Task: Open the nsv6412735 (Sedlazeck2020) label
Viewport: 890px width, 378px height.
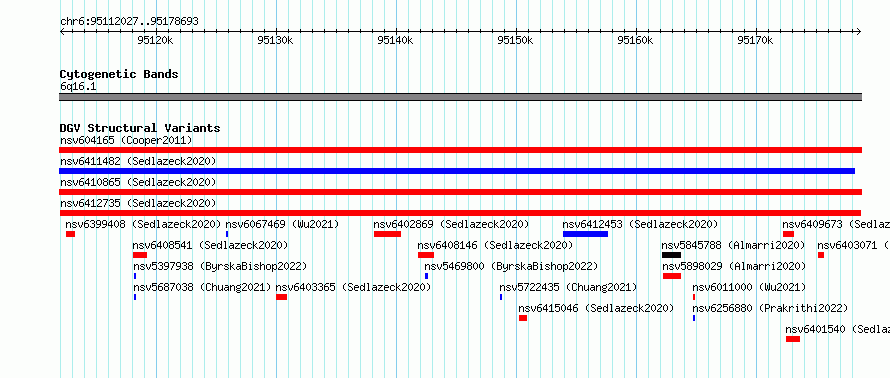Action: (x=138, y=203)
